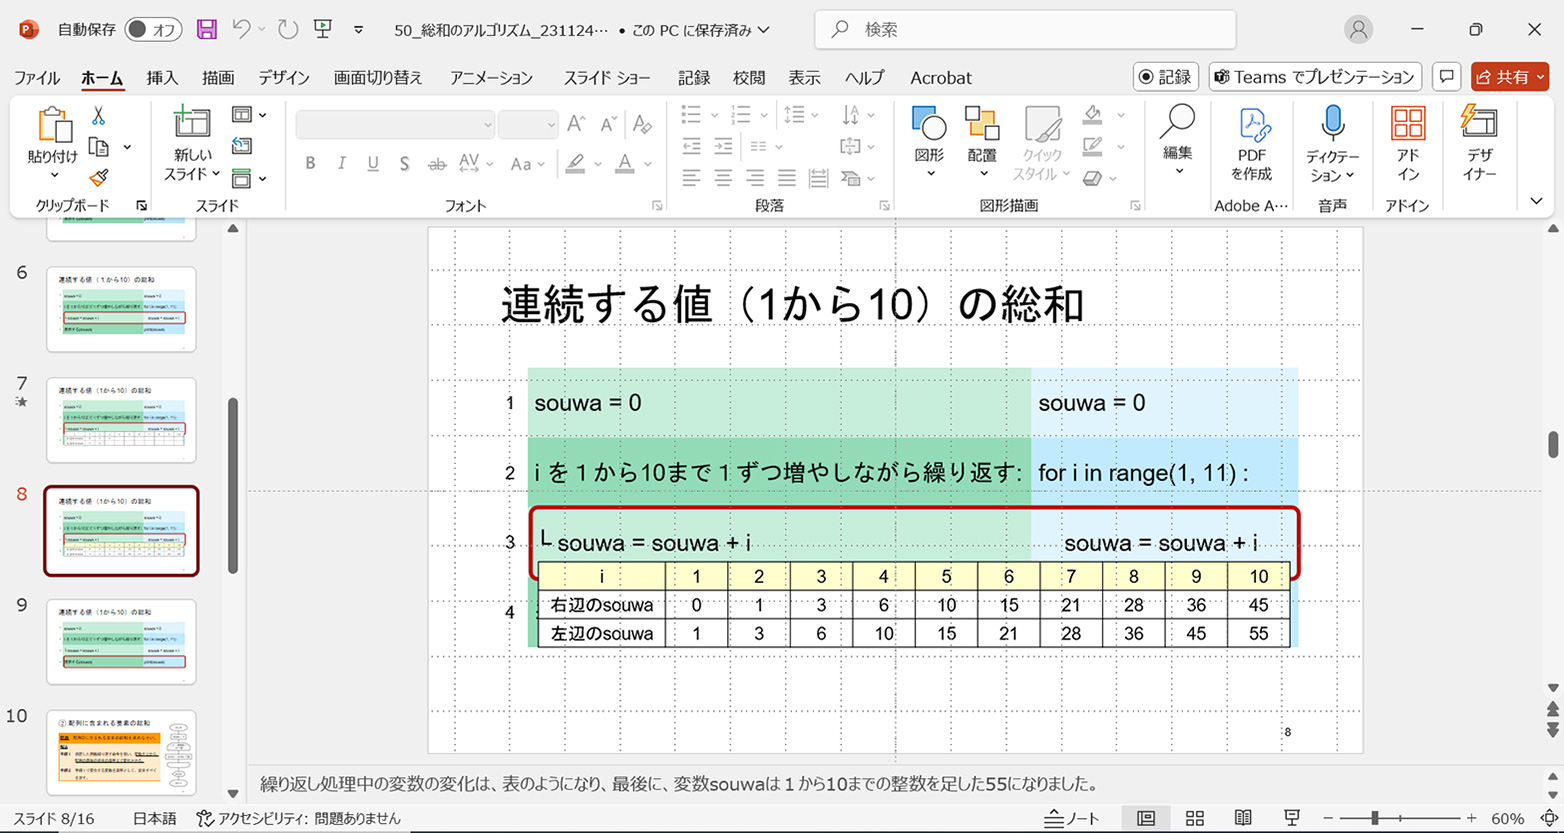Click Present in Teams button
Viewport: 1564px width, 833px height.
coord(1314,77)
